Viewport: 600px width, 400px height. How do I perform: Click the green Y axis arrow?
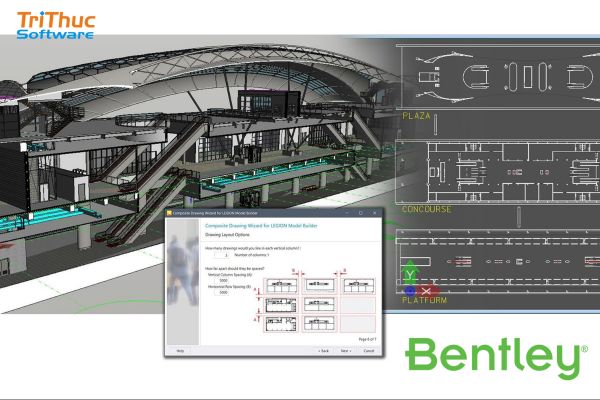pos(410,273)
